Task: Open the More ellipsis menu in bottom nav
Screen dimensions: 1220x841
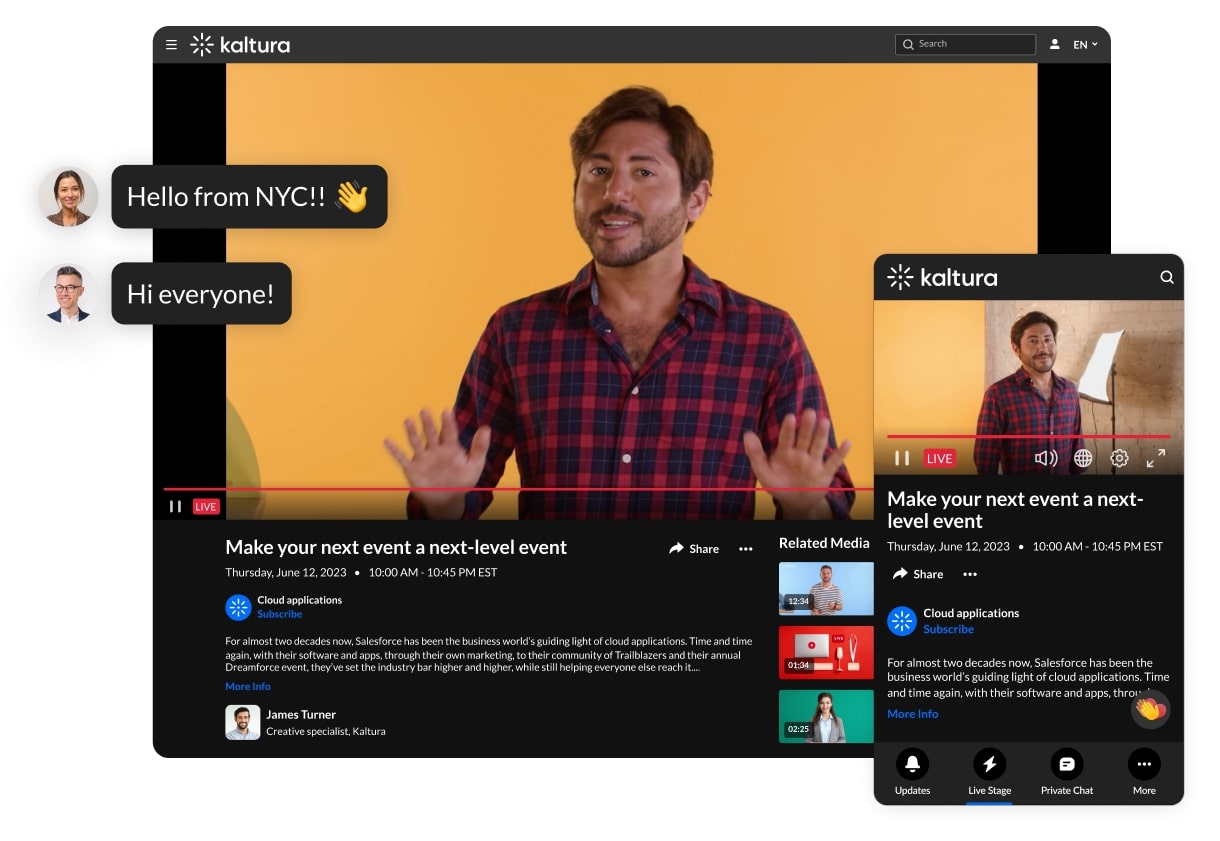Action: click(x=1144, y=765)
